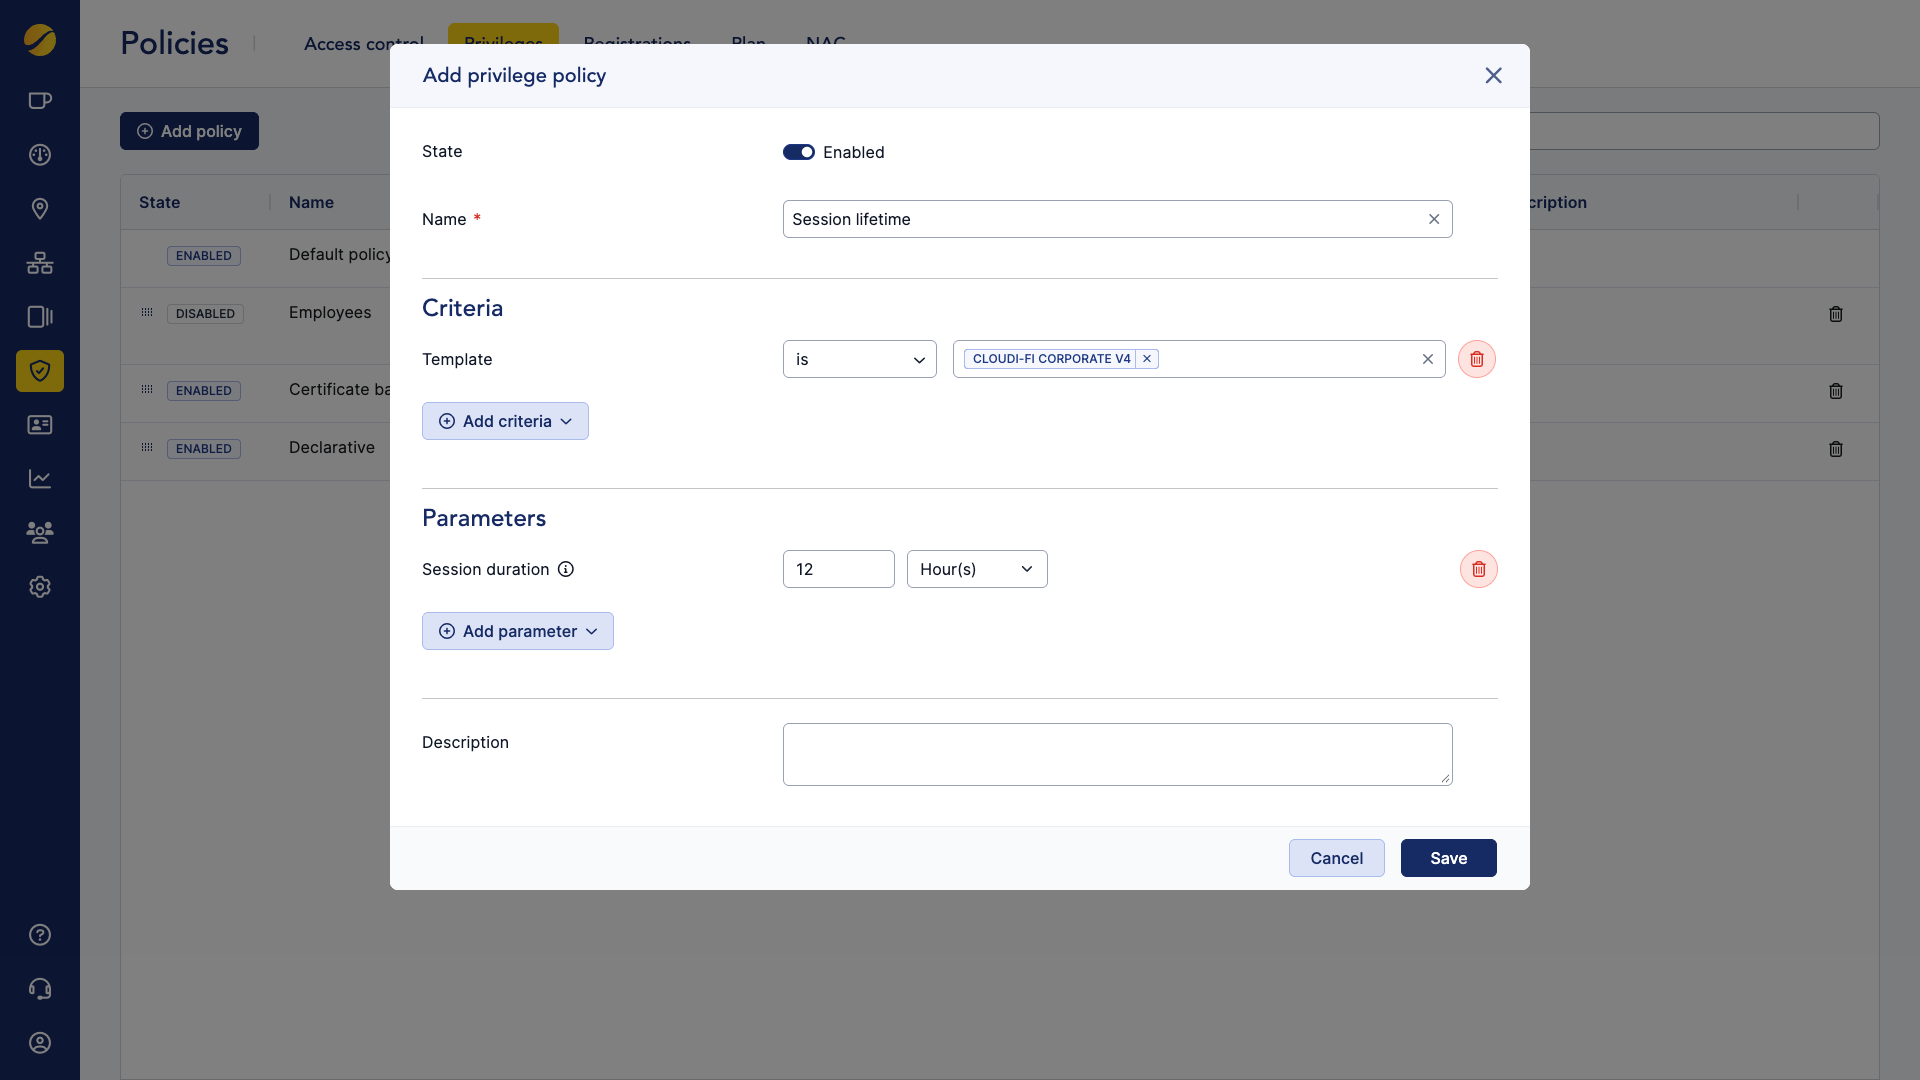The height and width of the screenshot is (1080, 1920).
Task: Save the privilege policy
Action: (x=1449, y=858)
